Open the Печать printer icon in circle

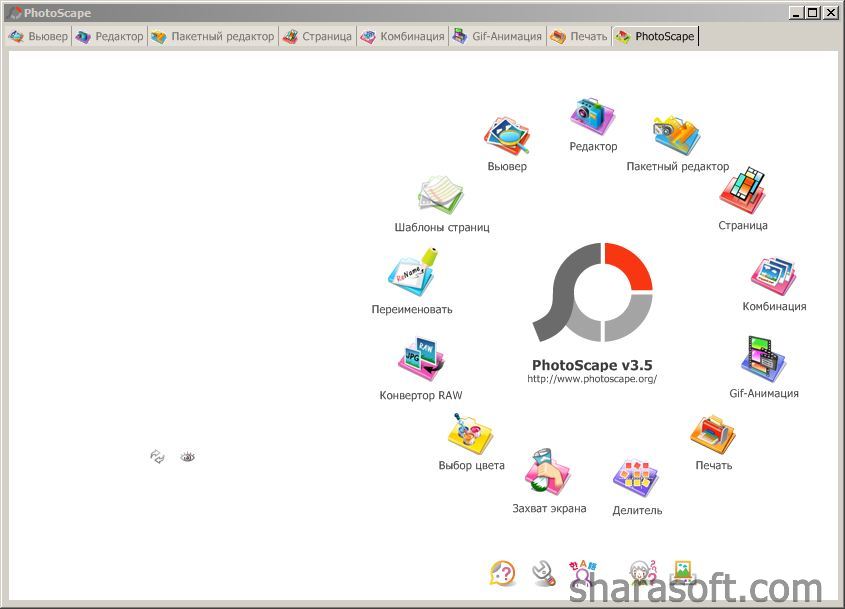tap(713, 434)
